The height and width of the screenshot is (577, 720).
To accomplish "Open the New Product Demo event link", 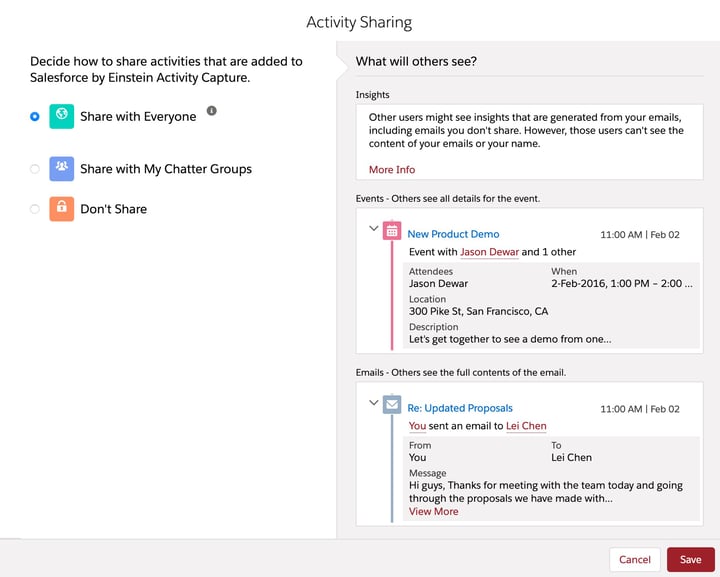I will (453, 234).
